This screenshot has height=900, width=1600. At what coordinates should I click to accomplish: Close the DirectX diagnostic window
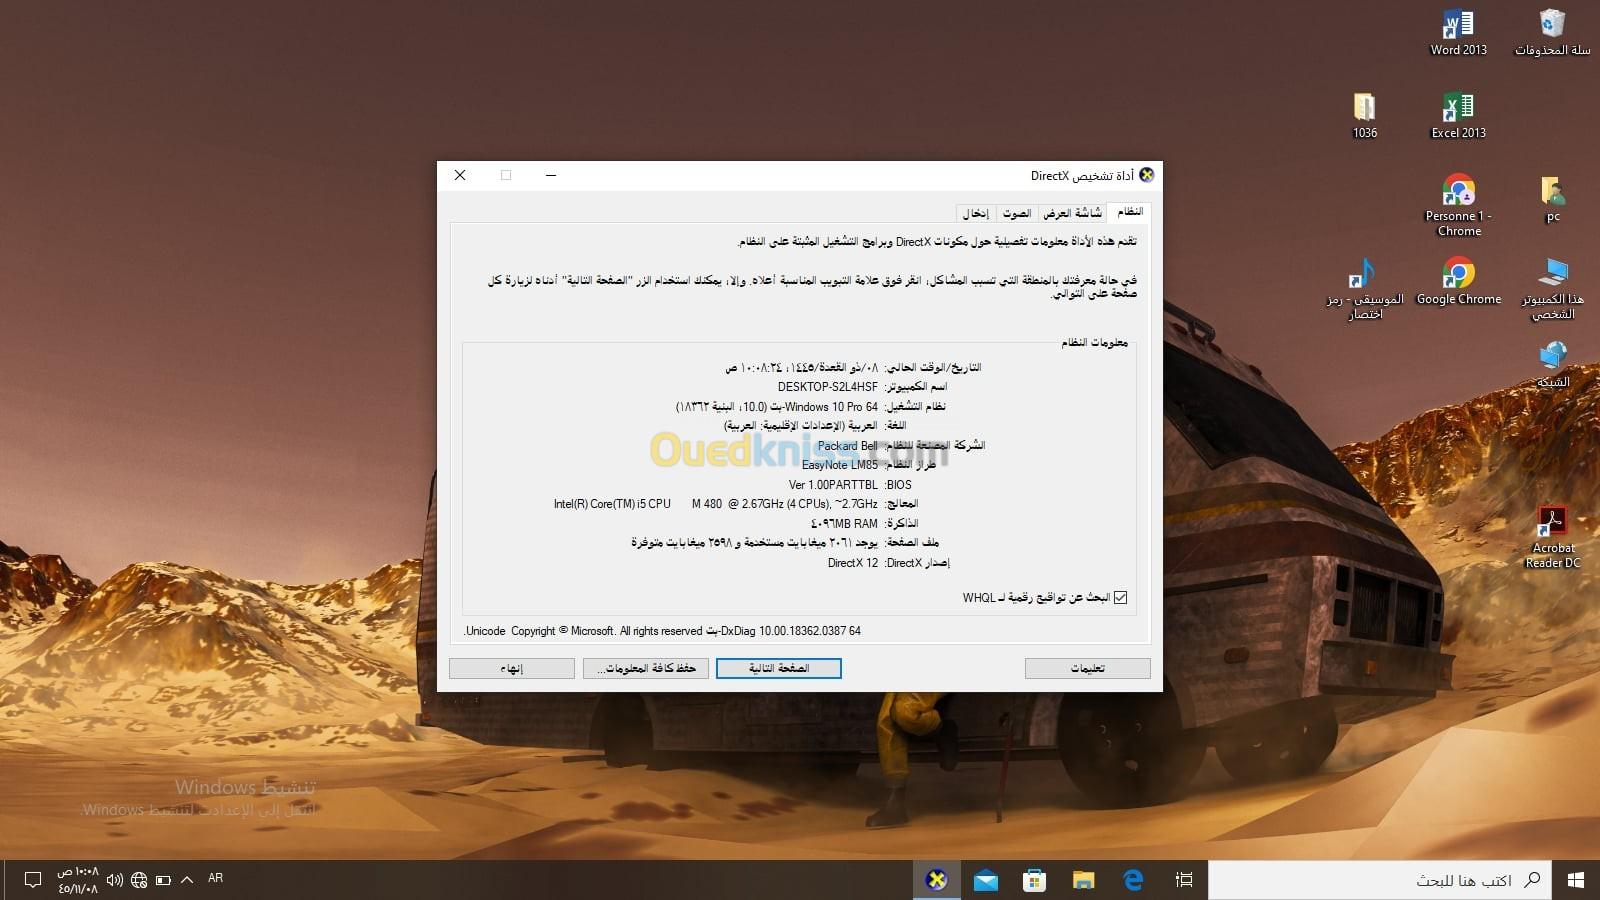[460, 175]
